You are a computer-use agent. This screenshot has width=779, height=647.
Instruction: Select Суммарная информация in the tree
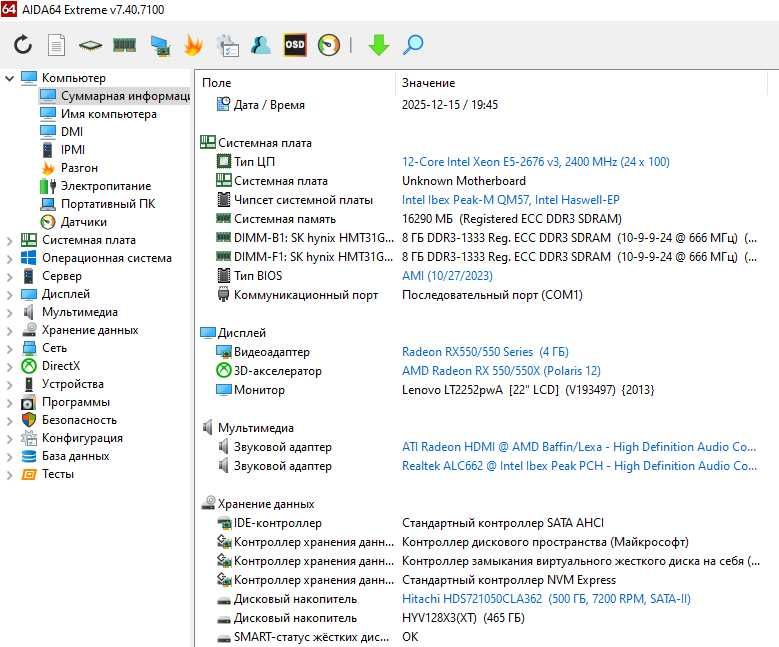pyautogui.click(x=115, y=95)
